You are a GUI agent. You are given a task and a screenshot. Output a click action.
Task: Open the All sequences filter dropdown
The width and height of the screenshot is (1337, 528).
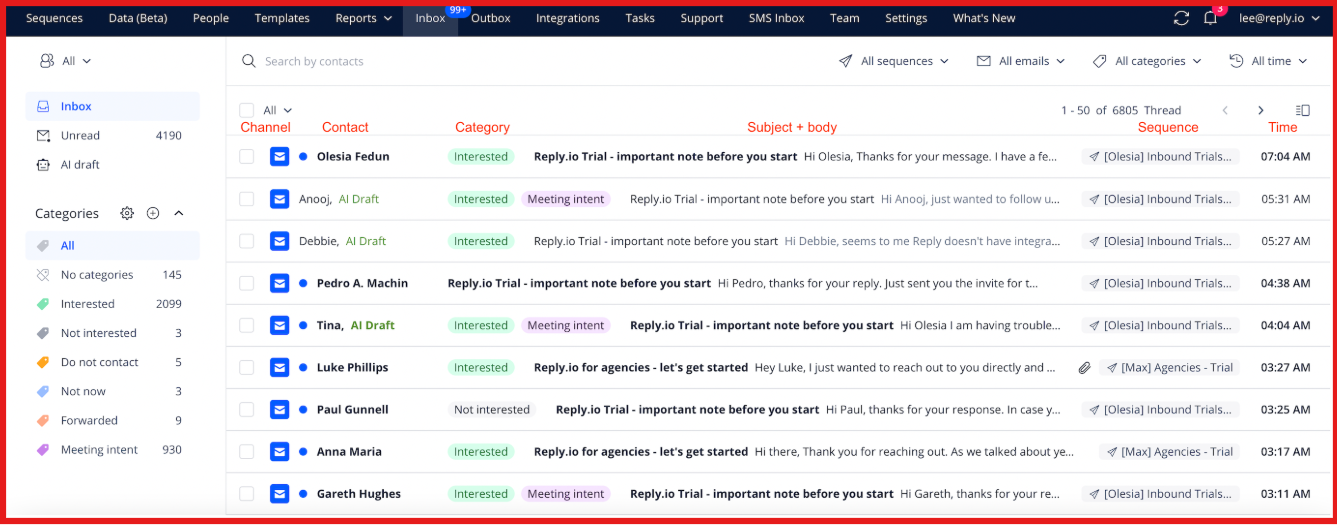[x=894, y=61]
